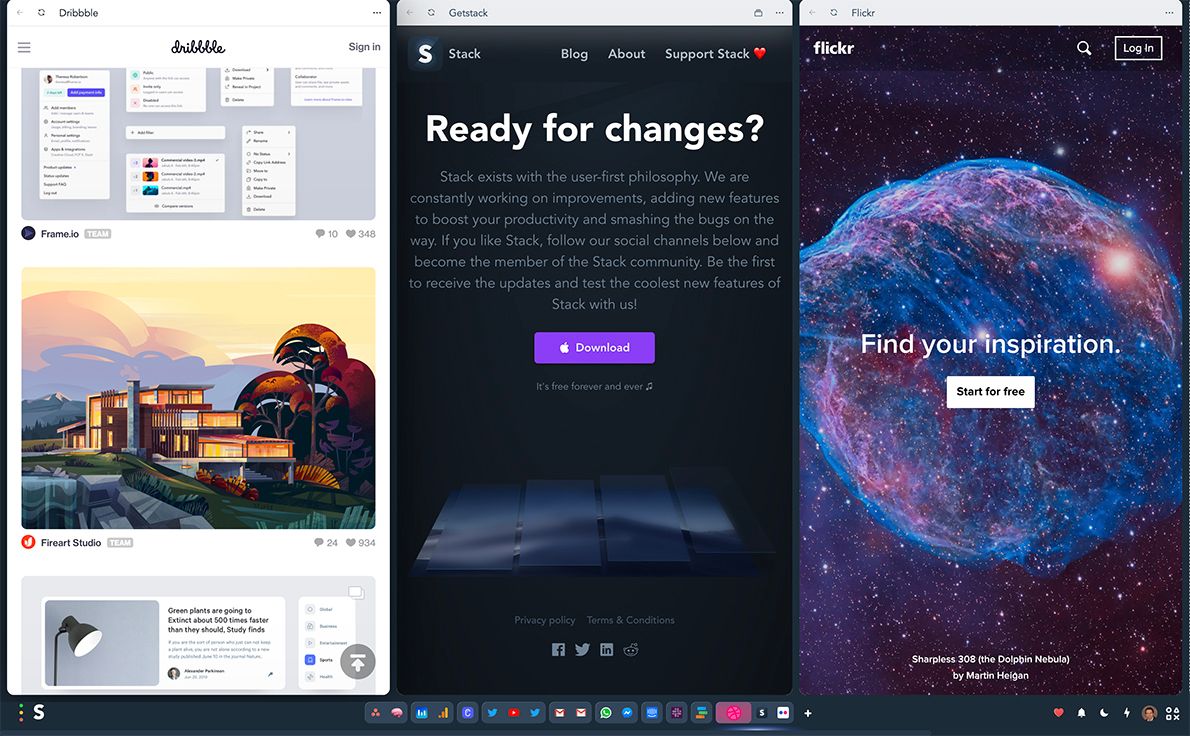
Task: Click the search magnifier on Flickr
Action: (x=1084, y=47)
